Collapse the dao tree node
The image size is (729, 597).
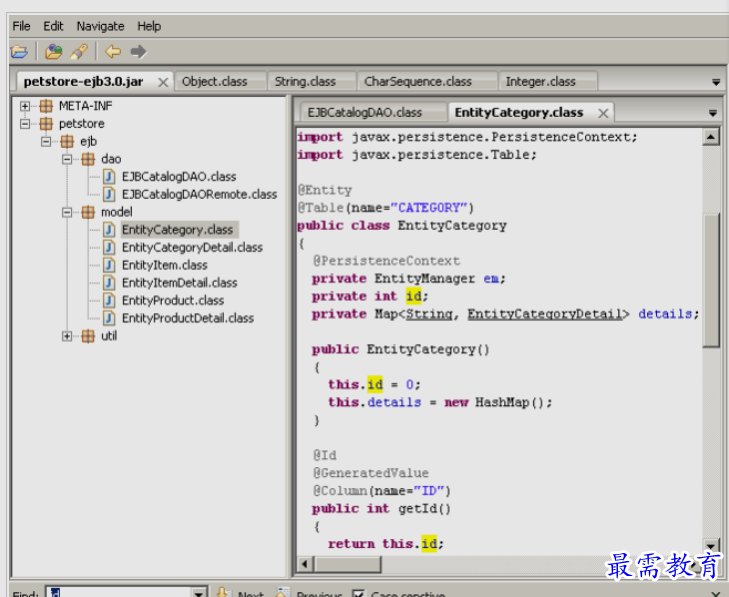[67, 159]
